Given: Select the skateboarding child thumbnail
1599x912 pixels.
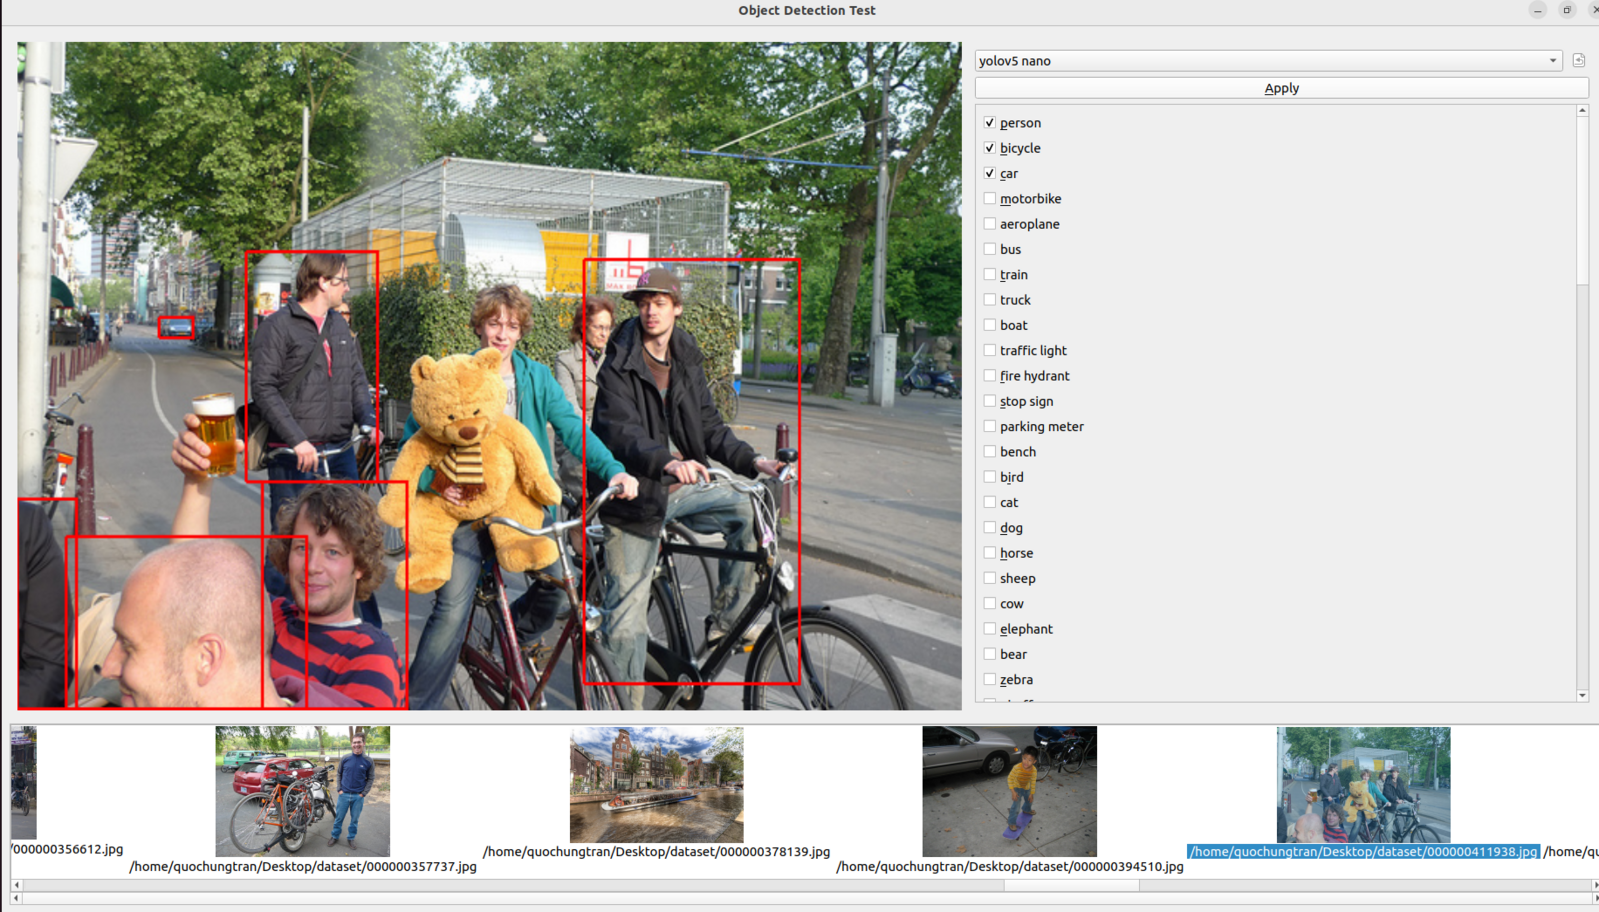Looking at the screenshot, I should point(1009,790).
